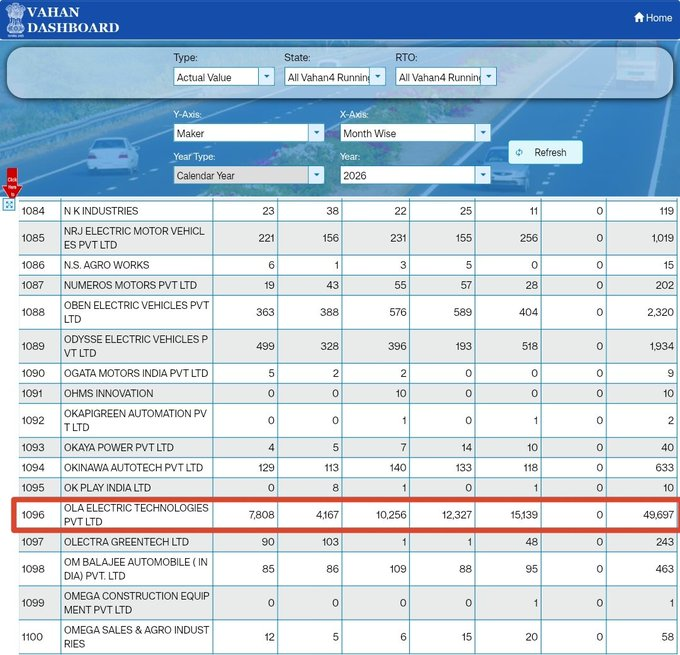
Task: Select OGATA MOTORS INDIA PVT LTD cell
Action: (x=137, y=373)
